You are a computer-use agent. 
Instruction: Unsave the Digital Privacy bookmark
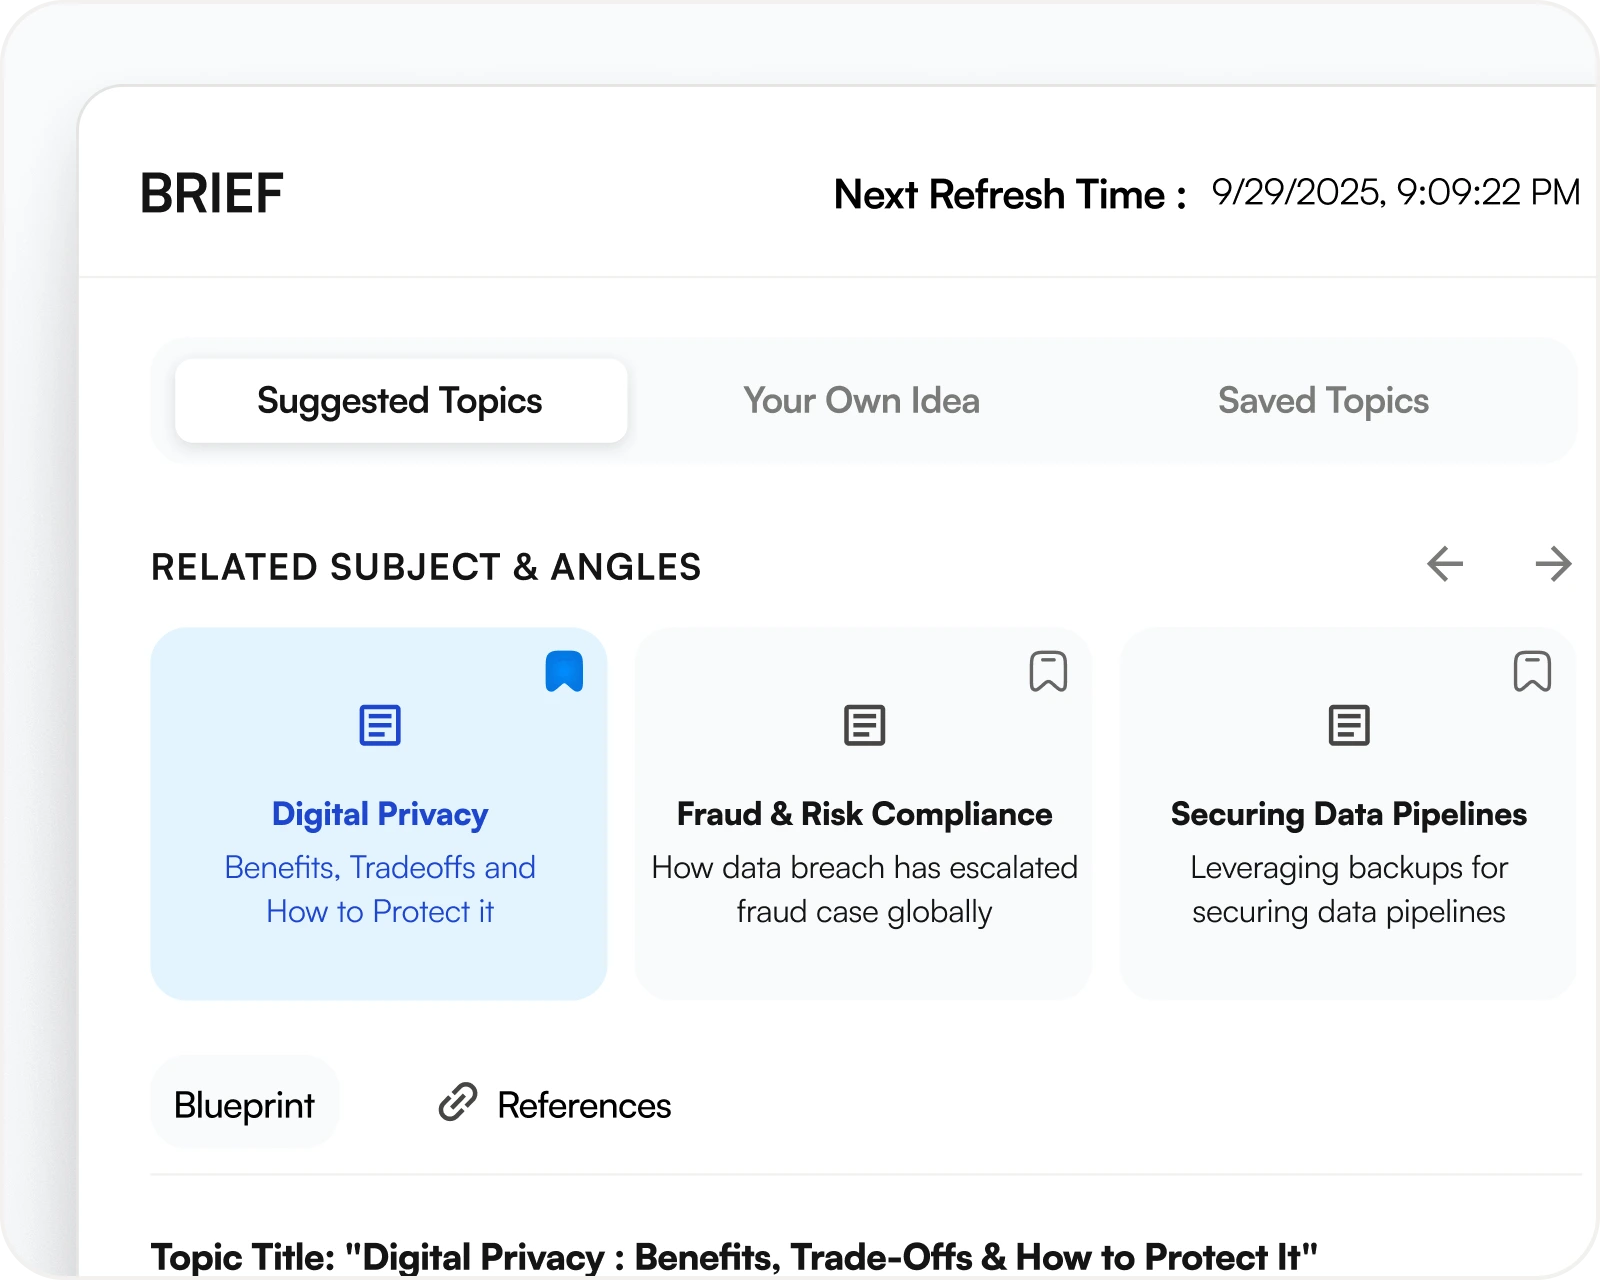pos(564,671)
